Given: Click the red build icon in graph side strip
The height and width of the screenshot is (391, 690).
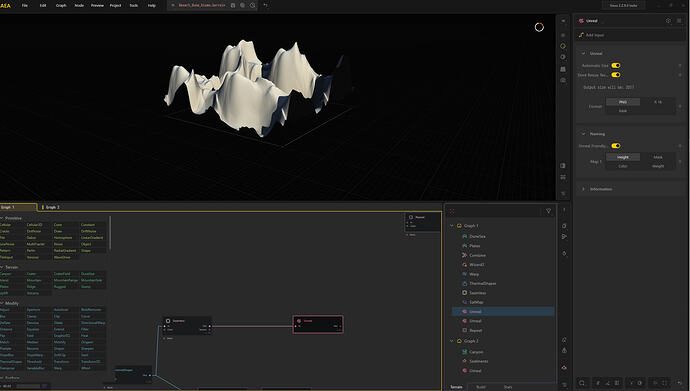Looking at the screenshot, I should (564, 368).
